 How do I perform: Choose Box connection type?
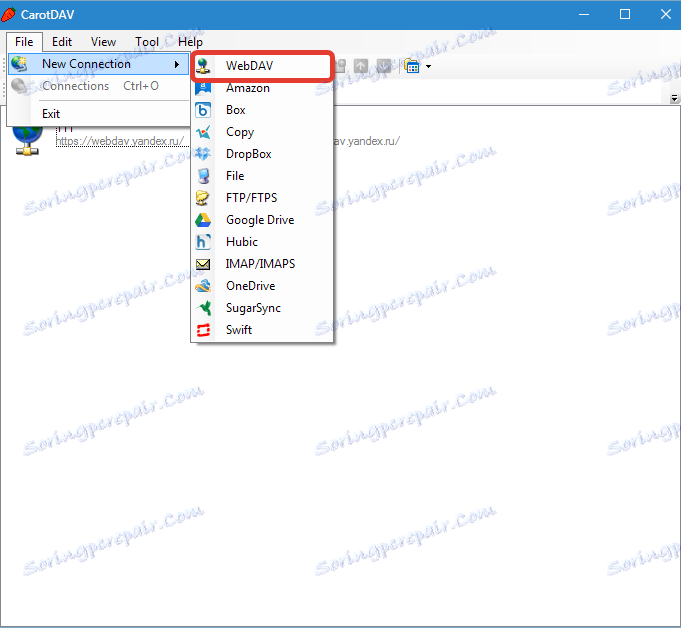click(x=262, y=110)
